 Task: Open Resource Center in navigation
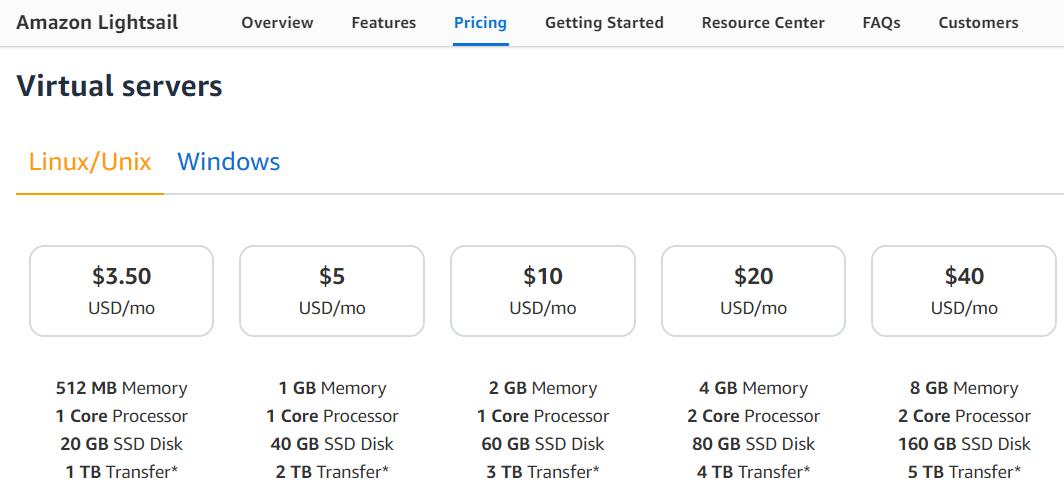(x=763, y=22)
